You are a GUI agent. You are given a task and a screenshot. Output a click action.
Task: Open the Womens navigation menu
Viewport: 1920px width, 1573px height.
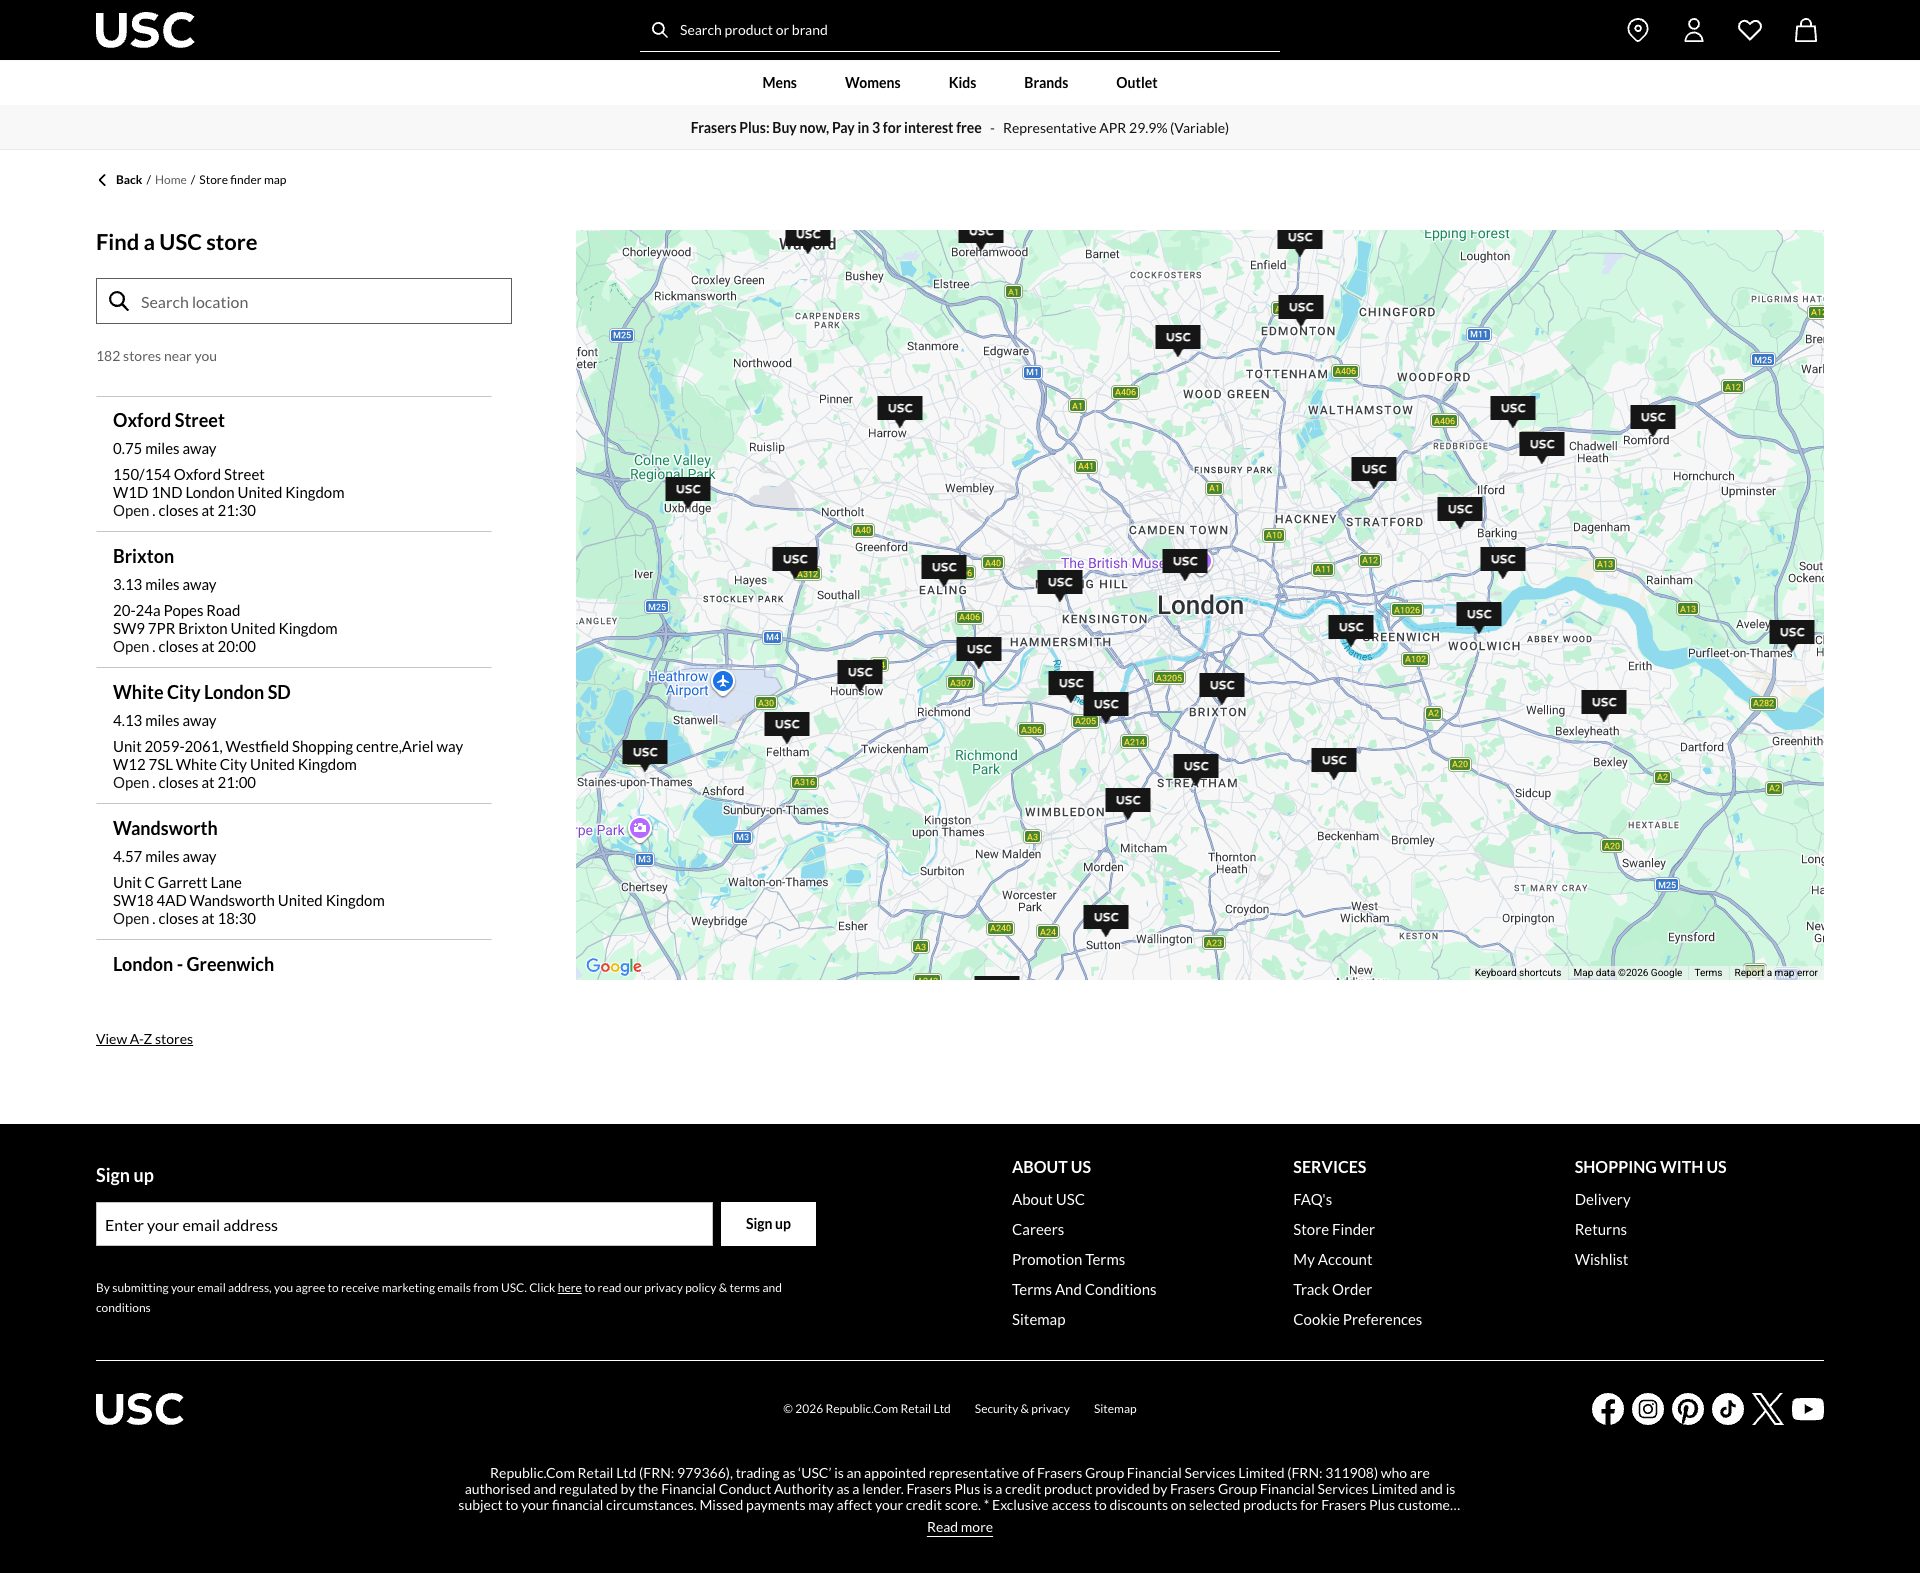[x=872, y=82]
